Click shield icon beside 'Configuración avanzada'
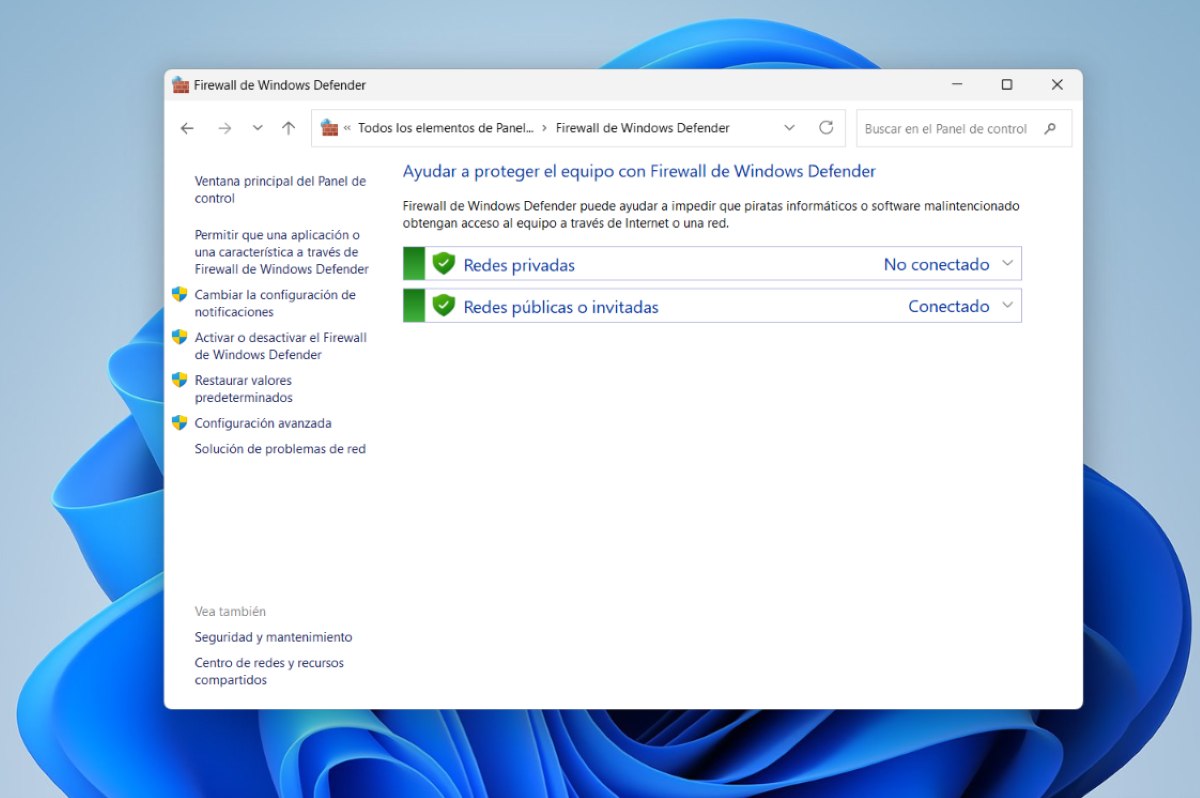The image size is (1200, 798). pyautogui.click(x=180, y=423)
